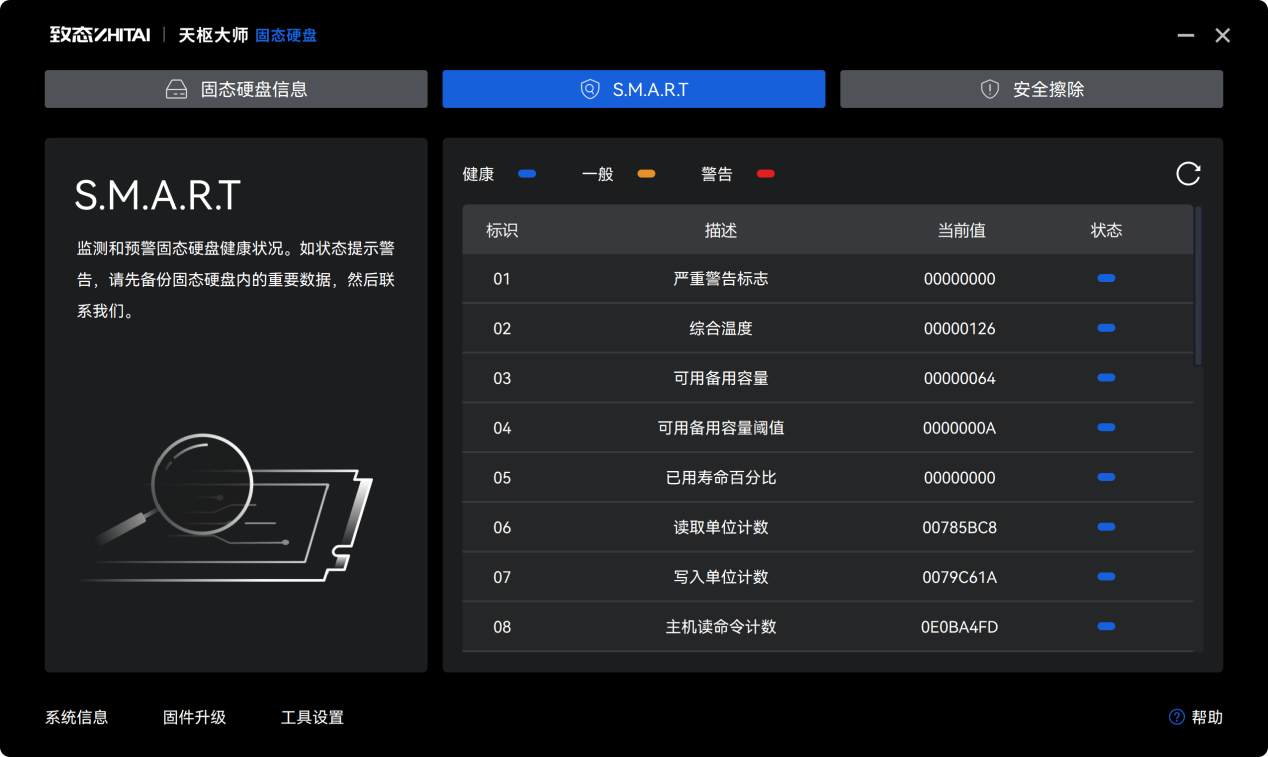The width and height of the screenshot is (1268, 757).
Task: Open 工具设置 tool settings
Action: [312, 717]
